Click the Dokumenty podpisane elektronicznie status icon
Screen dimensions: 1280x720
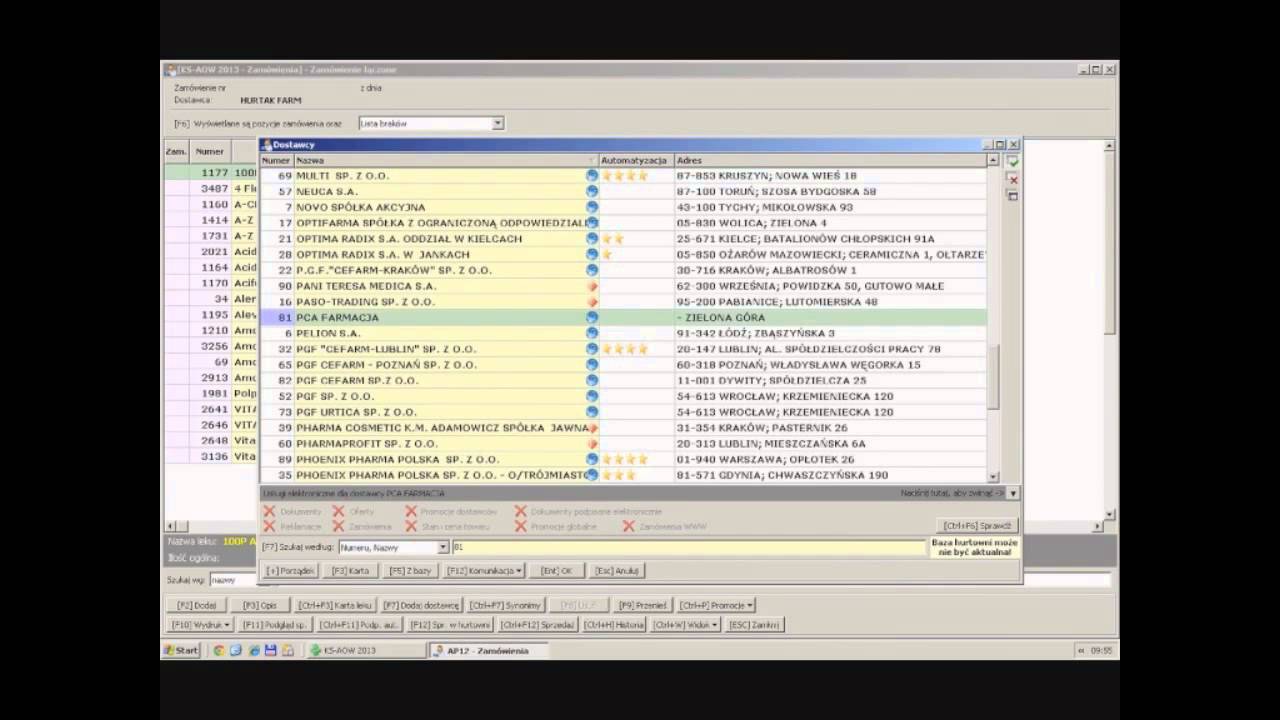[521, 511]
